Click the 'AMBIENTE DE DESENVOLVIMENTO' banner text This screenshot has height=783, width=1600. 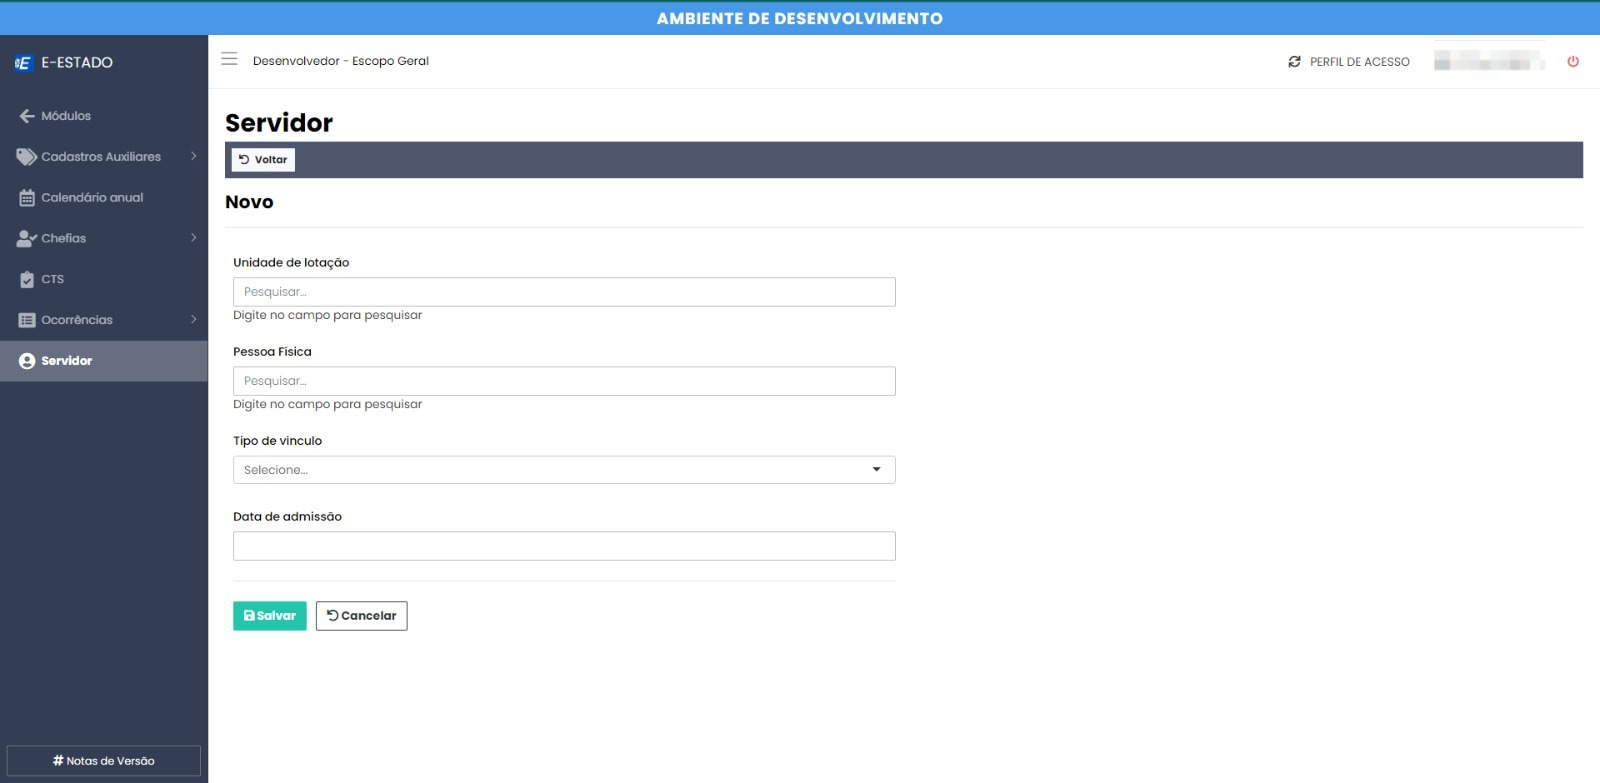click(x=800, y=19)
